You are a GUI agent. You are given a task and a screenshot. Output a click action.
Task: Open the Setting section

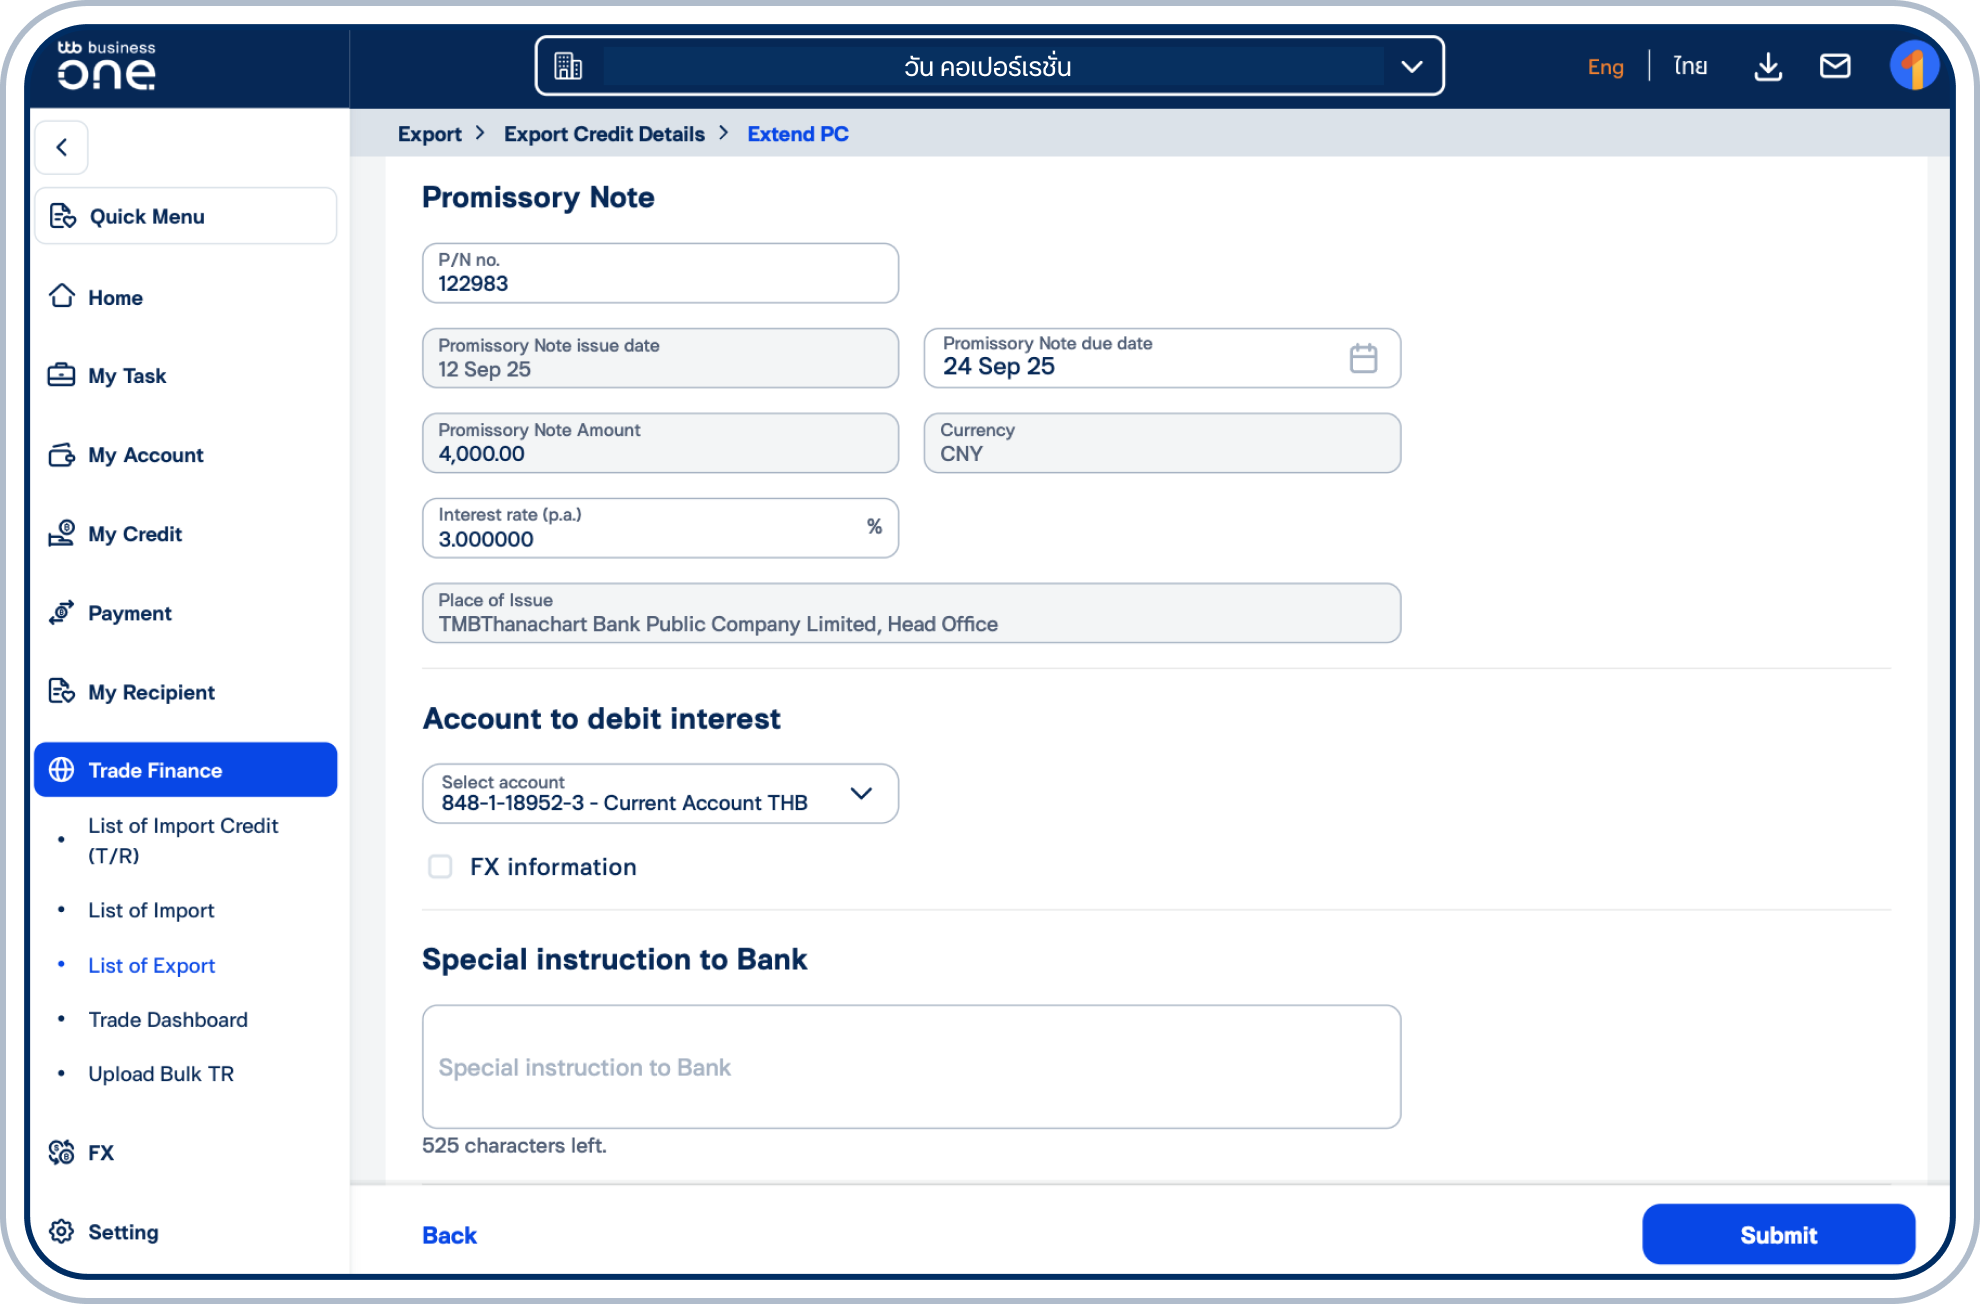pos(122,1232)
